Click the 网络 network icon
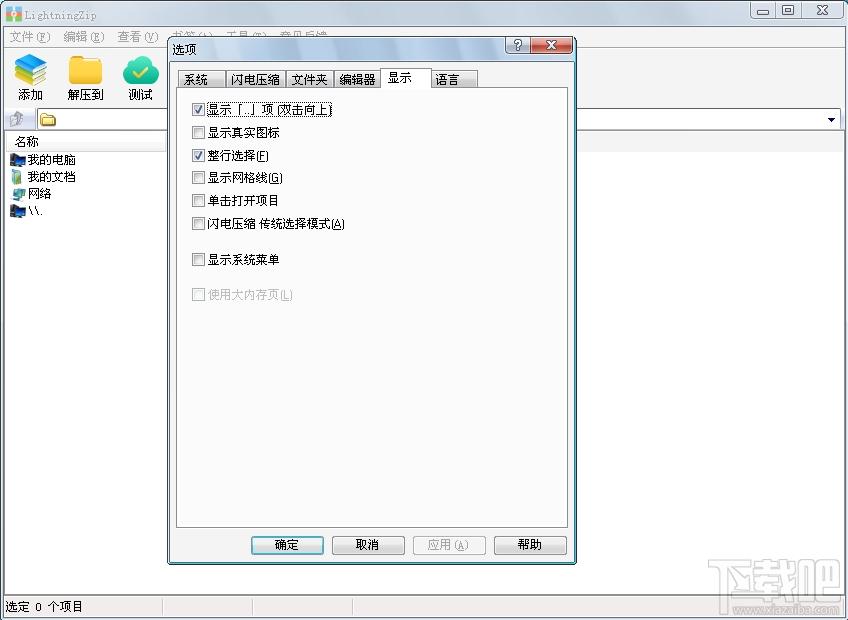 tap(18, 194)
